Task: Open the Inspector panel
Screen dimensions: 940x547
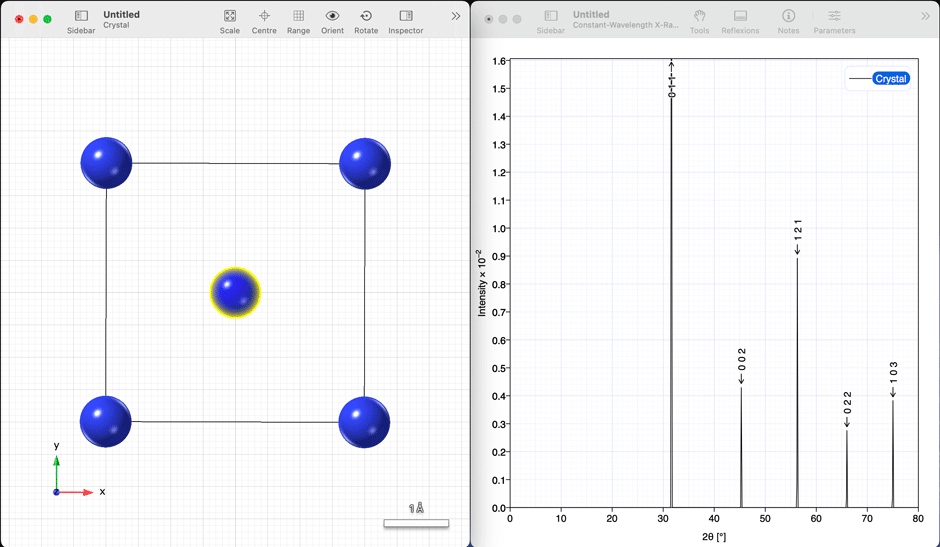Action: (405, 17)
